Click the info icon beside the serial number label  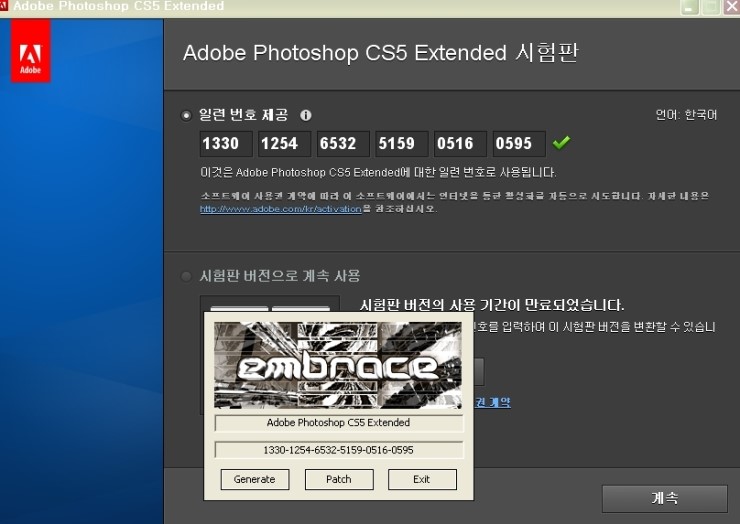[306, 115]
